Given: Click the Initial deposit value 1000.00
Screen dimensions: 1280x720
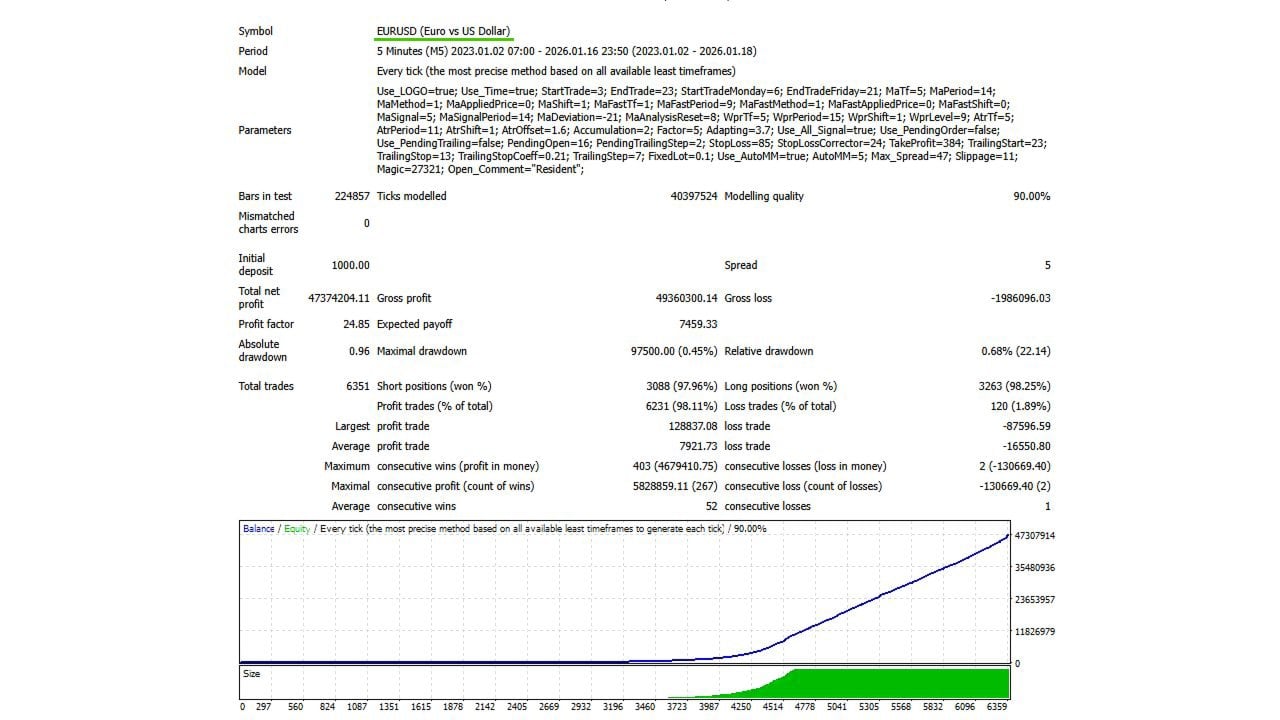Looking at the screenshot, I should (351, 265).
